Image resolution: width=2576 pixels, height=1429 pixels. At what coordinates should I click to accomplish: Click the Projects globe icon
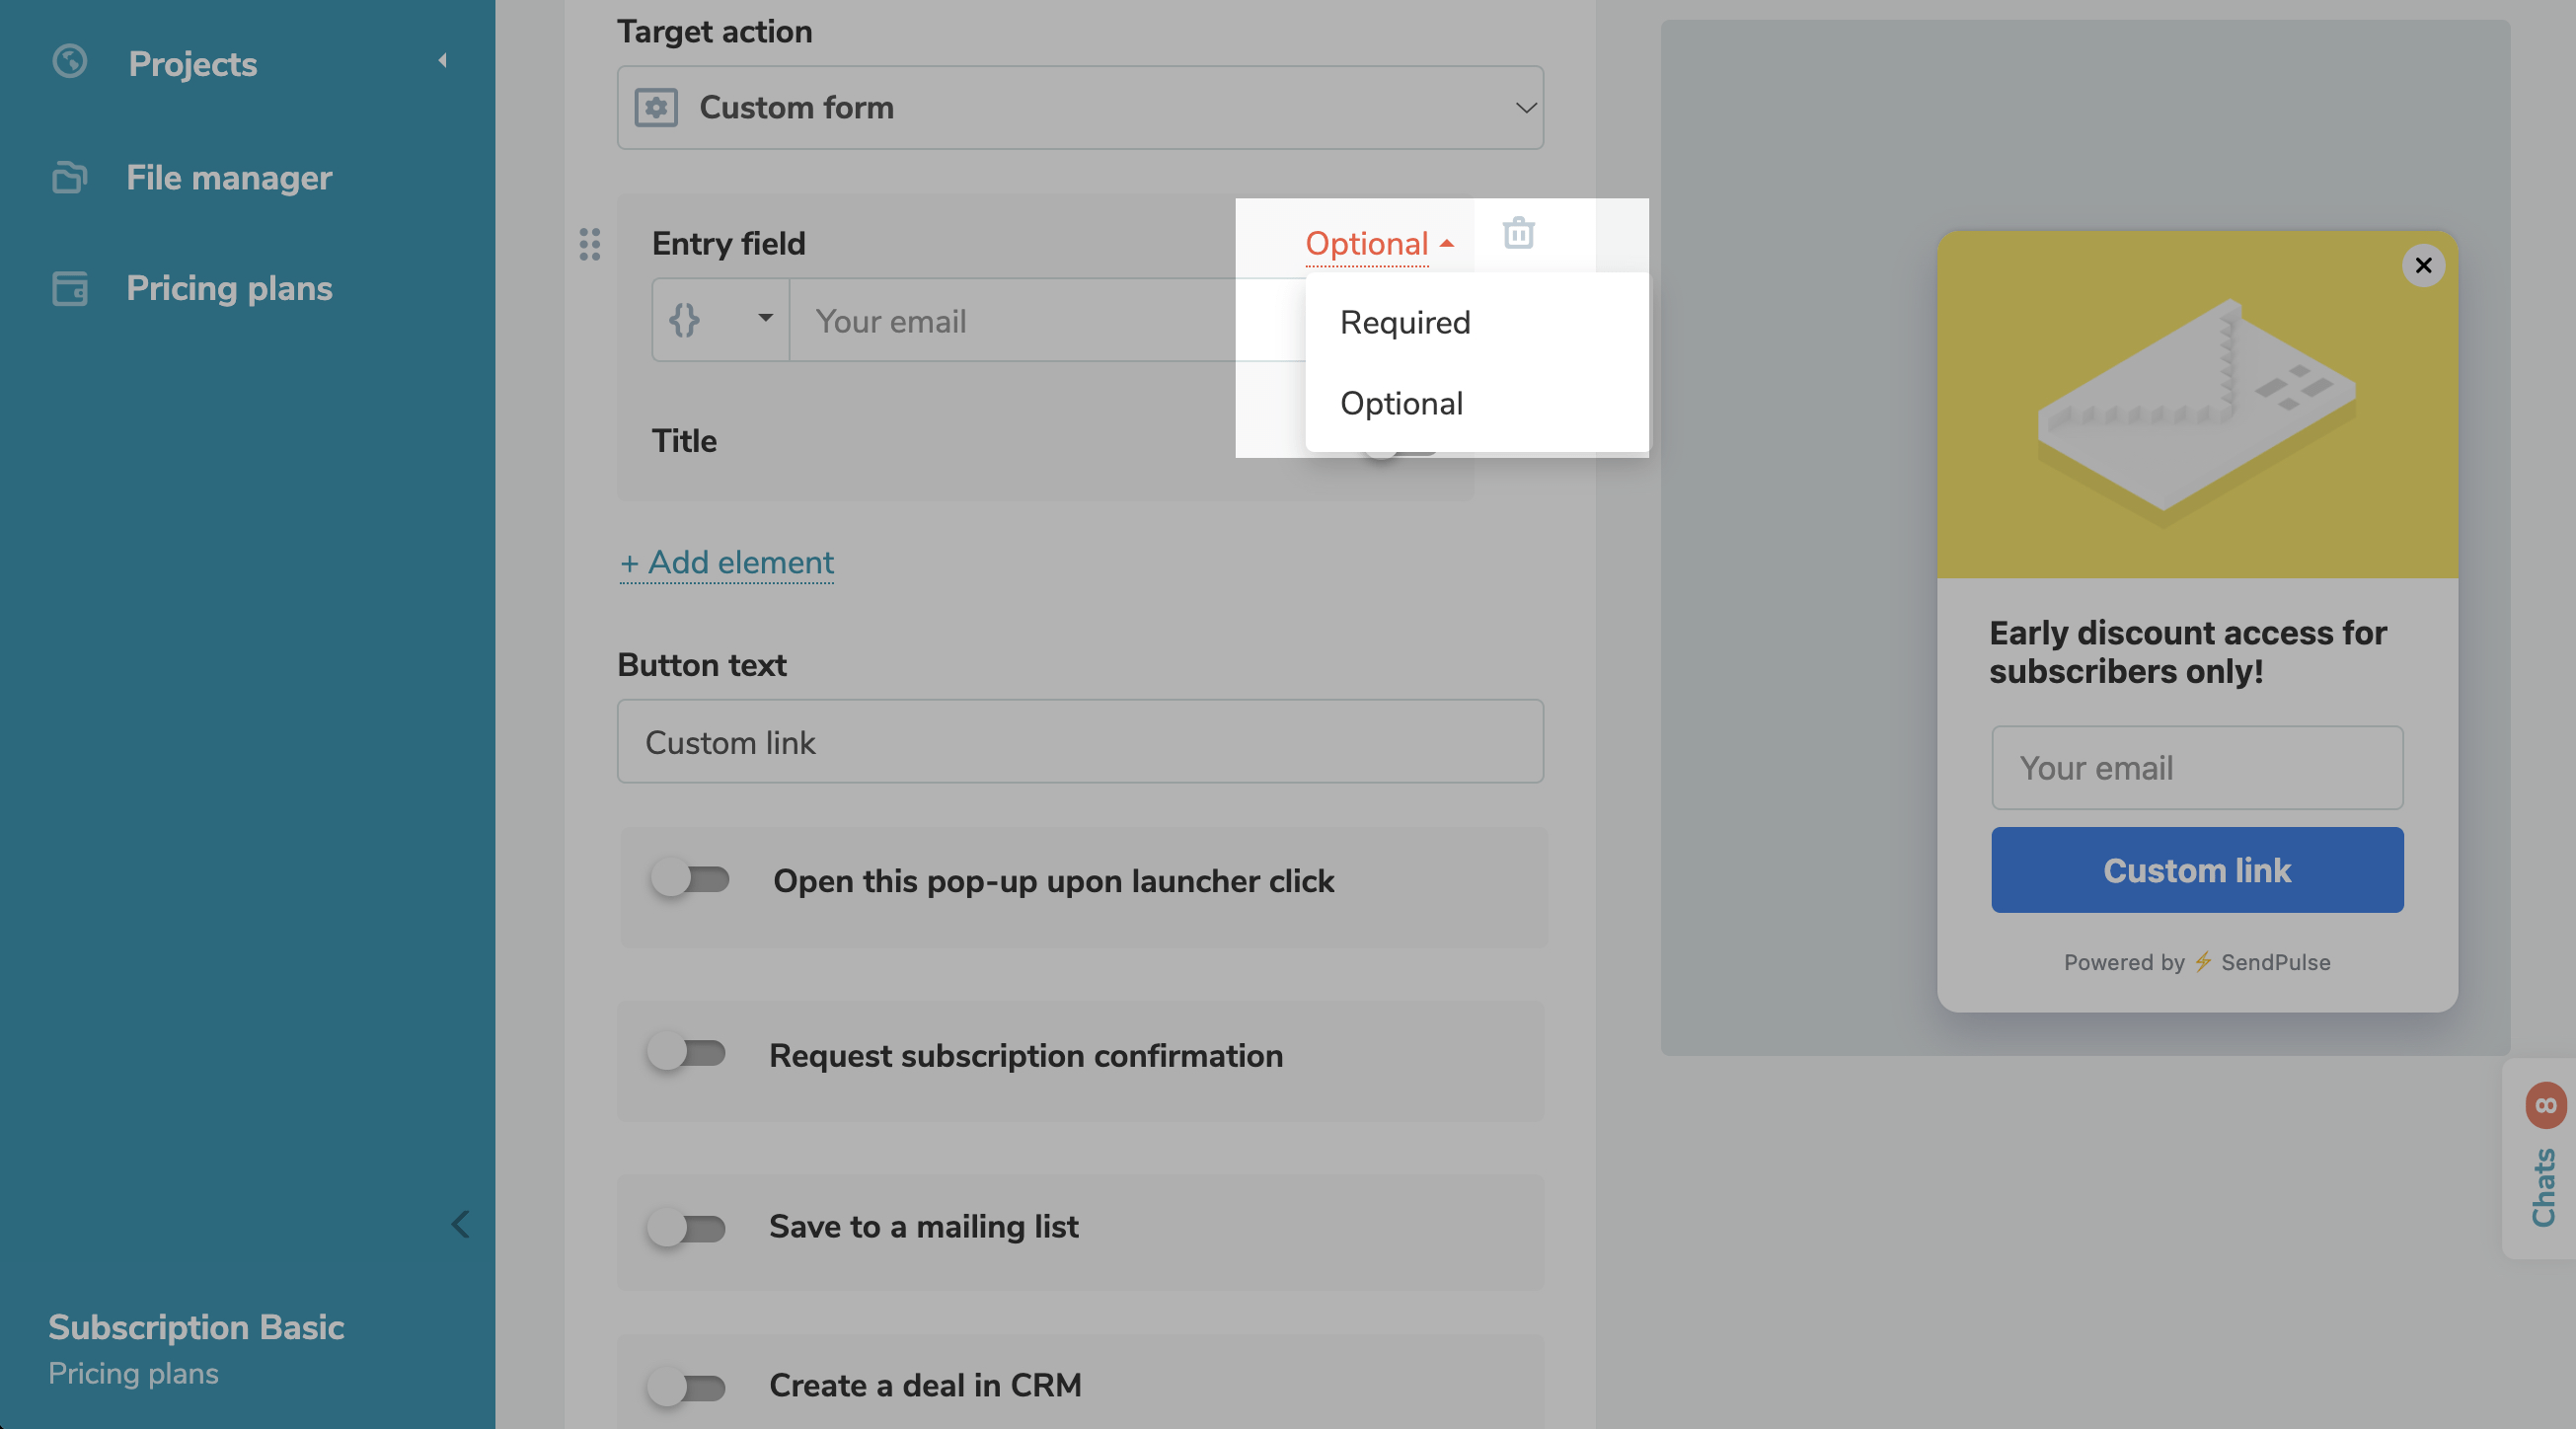69,62
